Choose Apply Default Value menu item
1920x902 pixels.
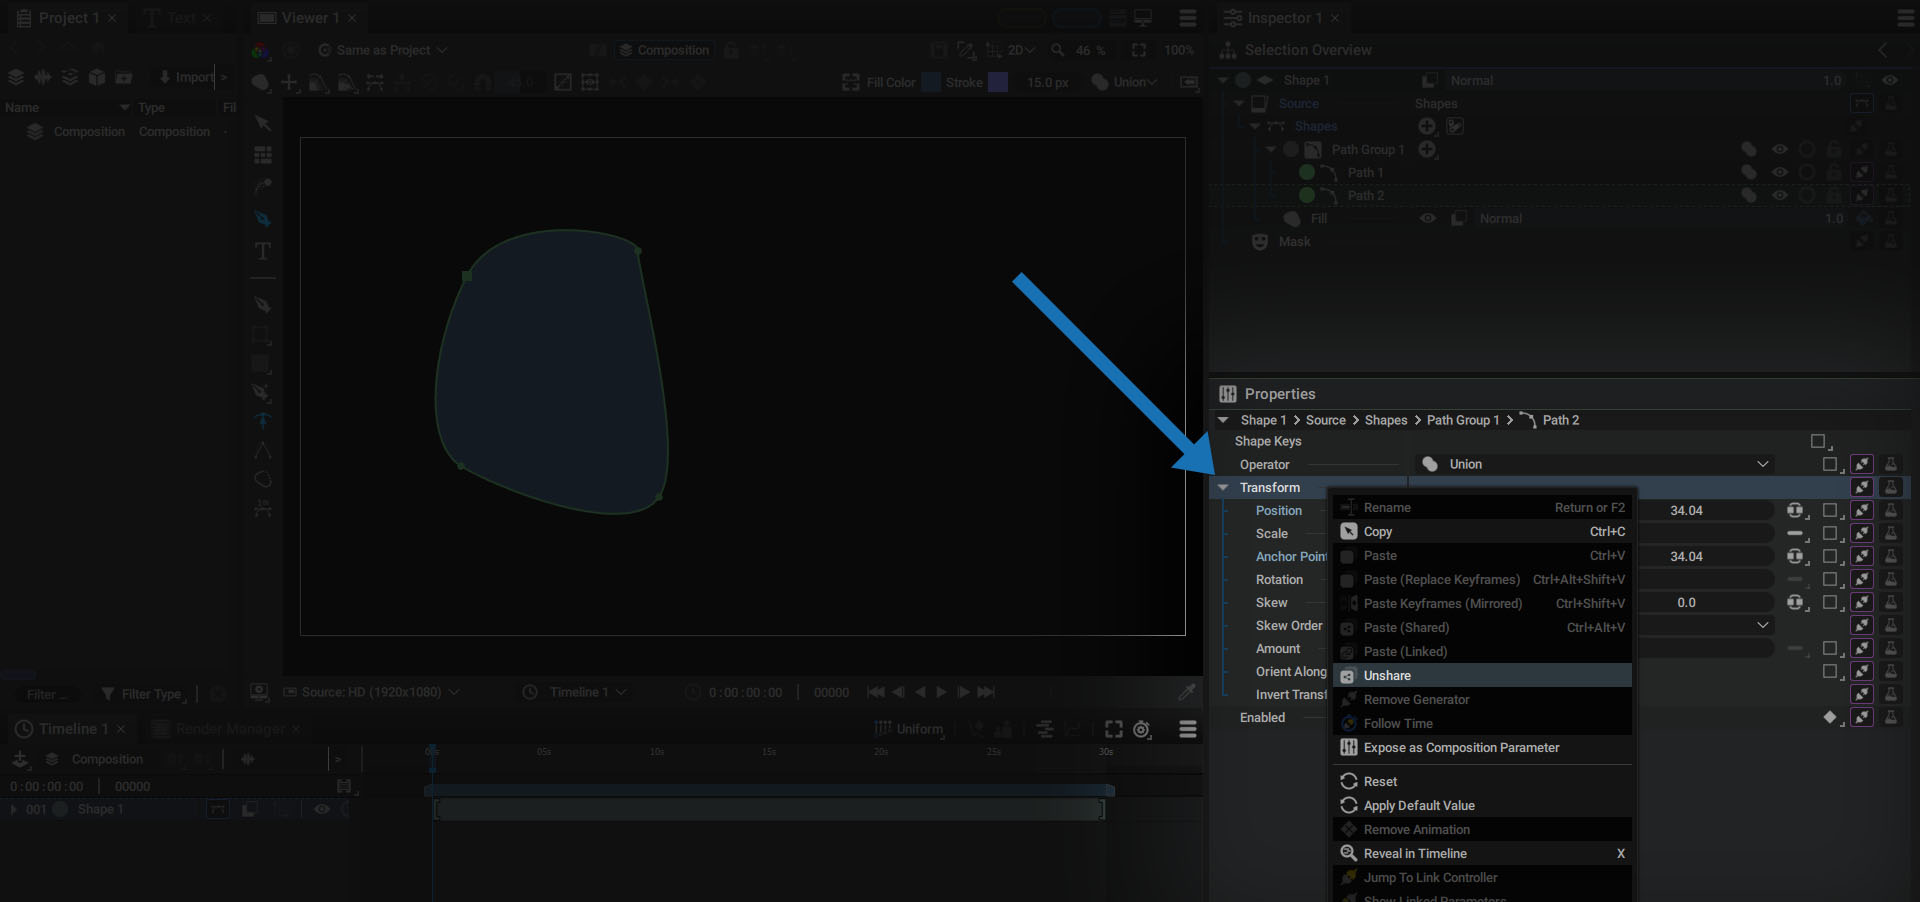coord(1483,806)
